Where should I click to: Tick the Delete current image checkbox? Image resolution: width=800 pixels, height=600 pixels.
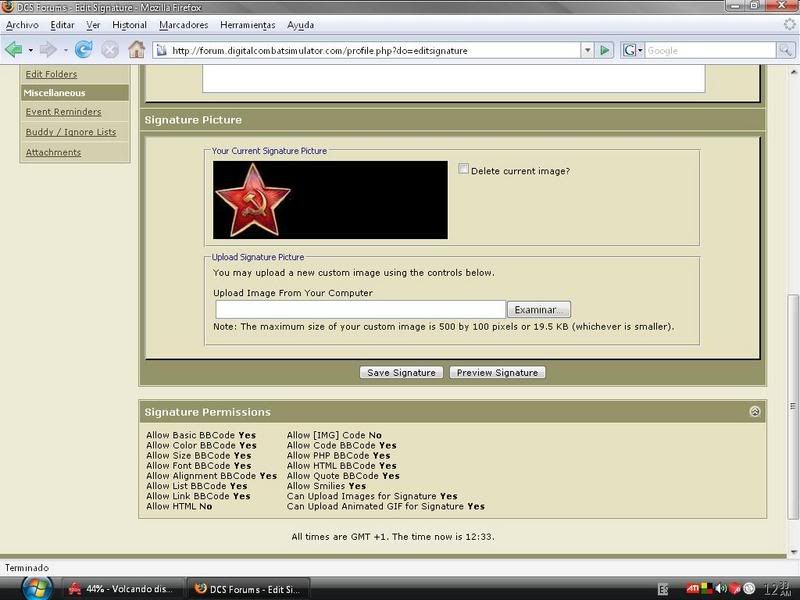pyautogui.click(x=463, y=169)
